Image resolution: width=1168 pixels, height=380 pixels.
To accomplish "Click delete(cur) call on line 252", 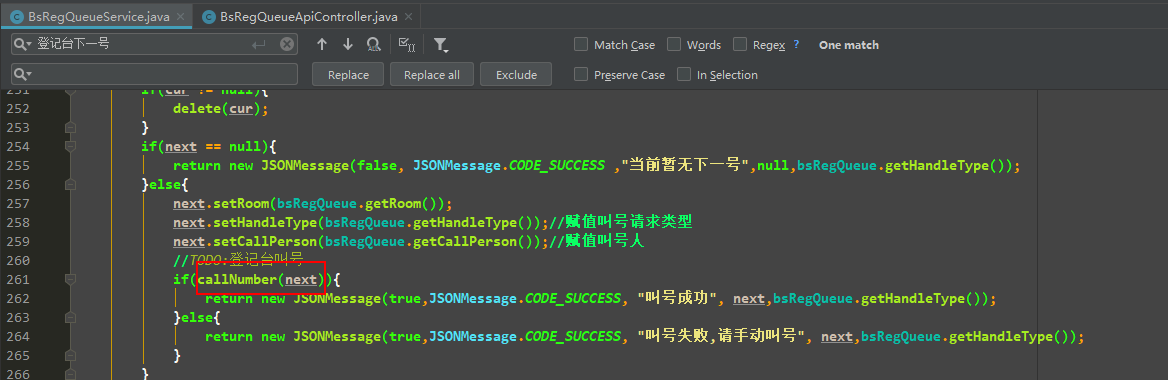I will (x=220, y=109).
